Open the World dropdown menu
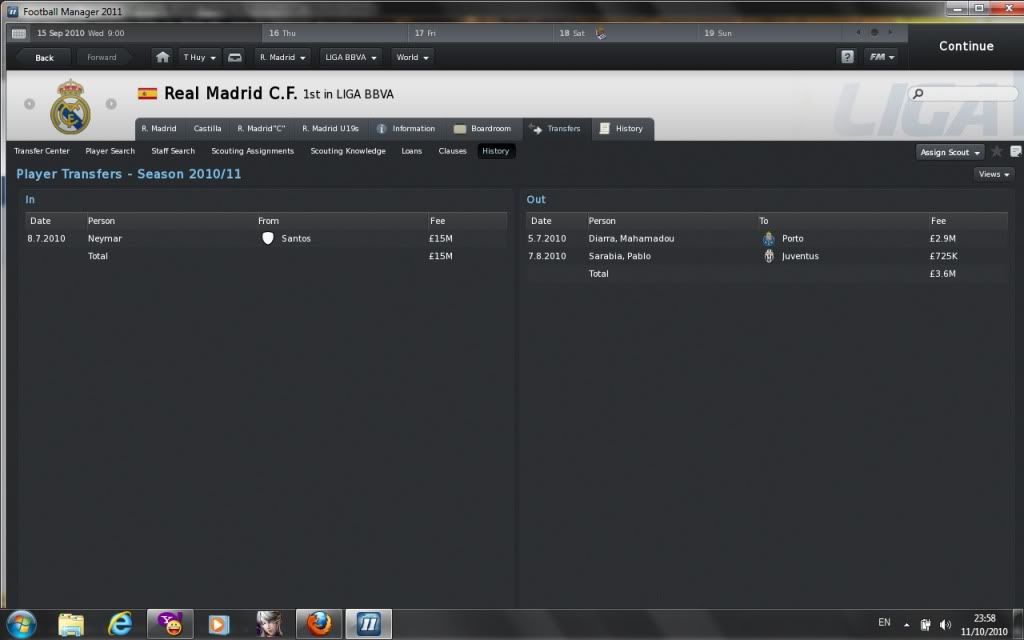1024x640 pixels. 412,57
